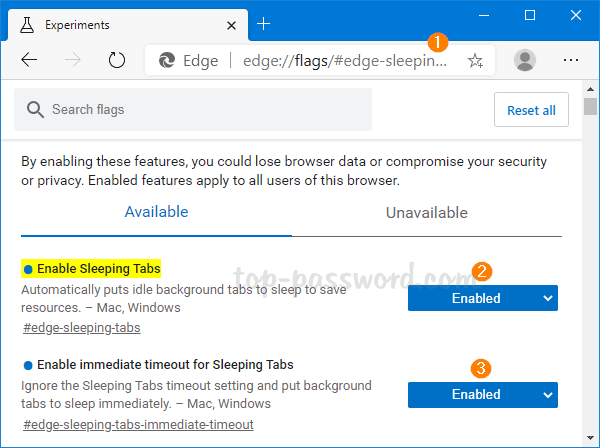Click the magnifier icon in search flags

tap(36, 109)
